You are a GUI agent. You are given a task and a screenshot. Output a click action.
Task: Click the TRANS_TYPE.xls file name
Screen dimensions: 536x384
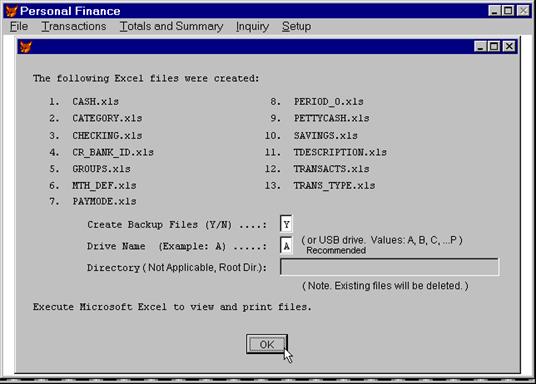tap(334, 186)
